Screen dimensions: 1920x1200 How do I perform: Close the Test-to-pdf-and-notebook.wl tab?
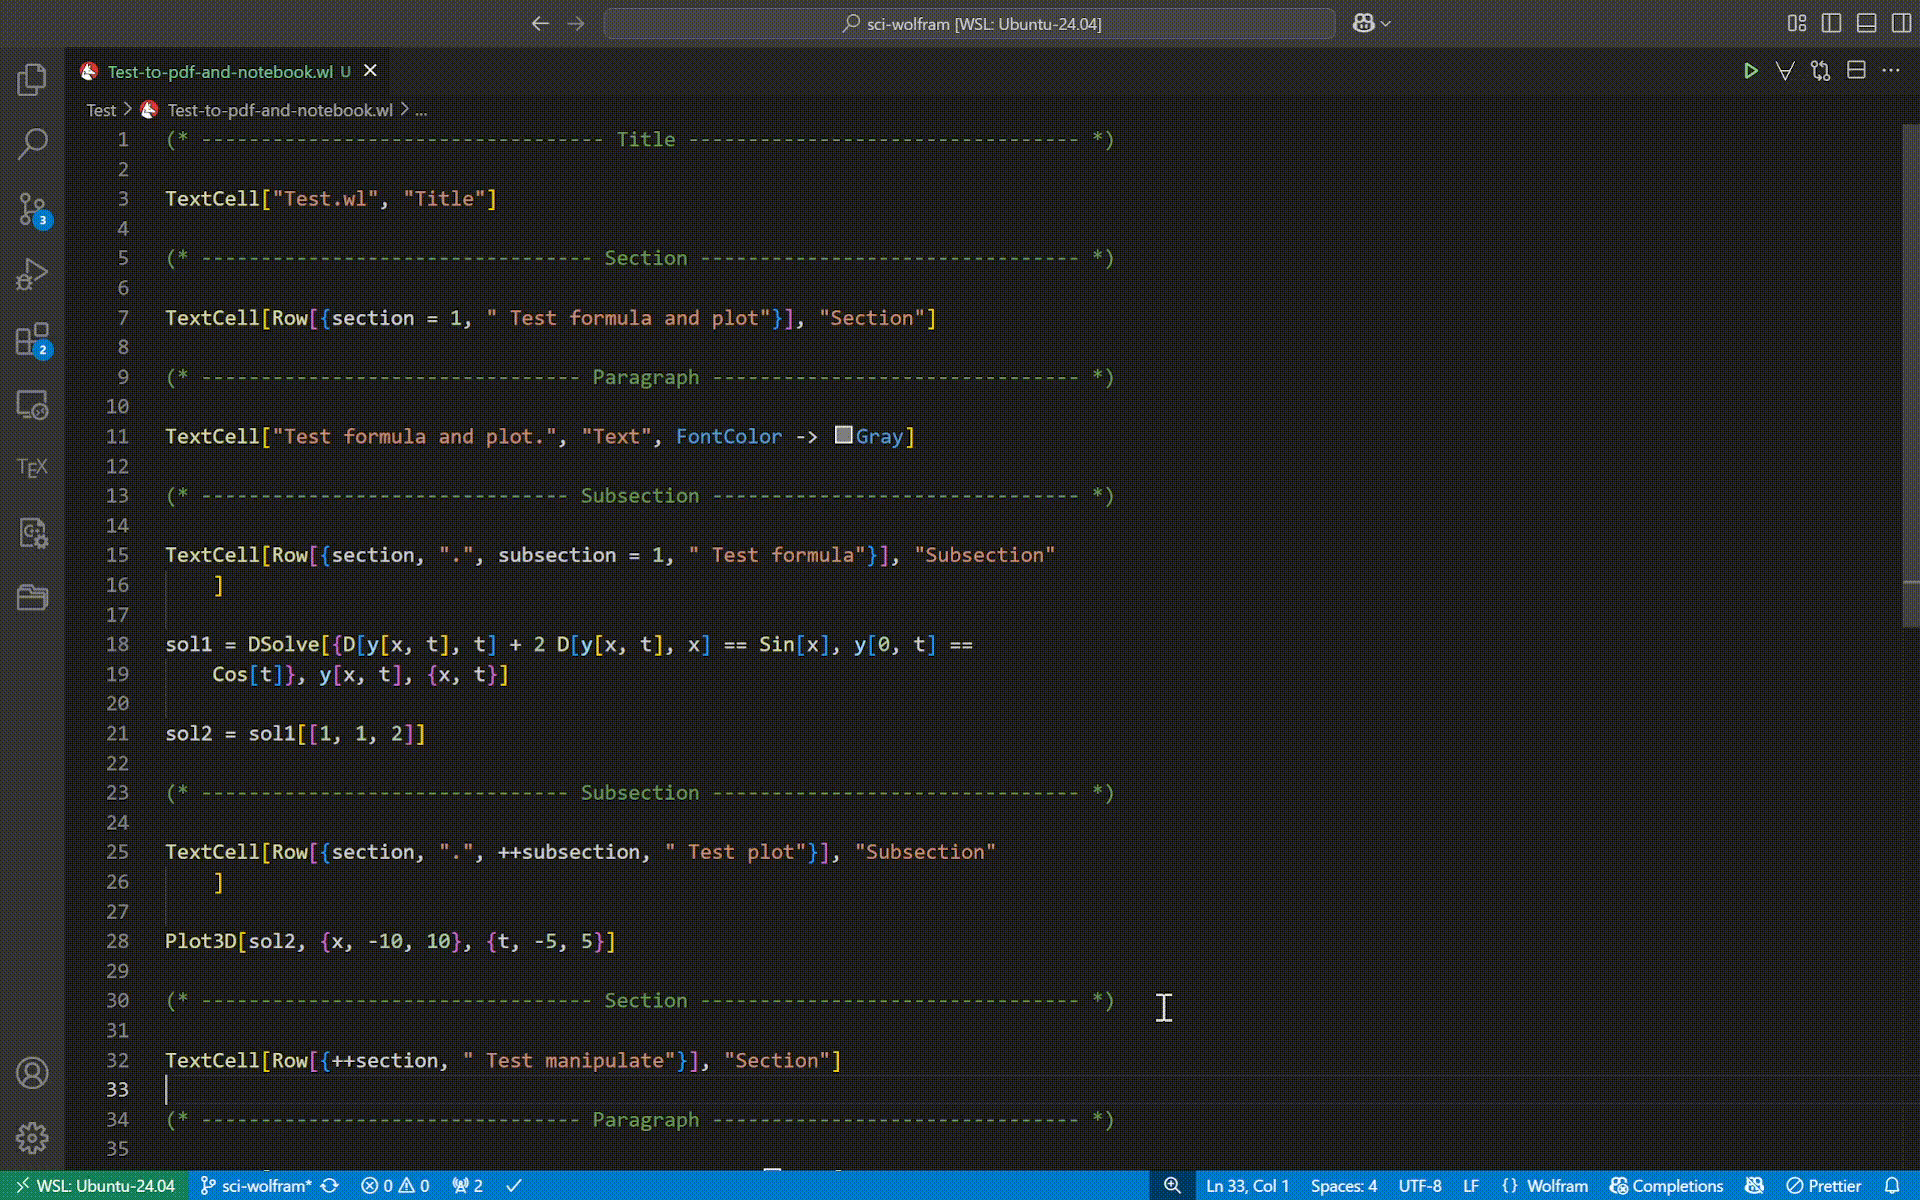point(370,71)
